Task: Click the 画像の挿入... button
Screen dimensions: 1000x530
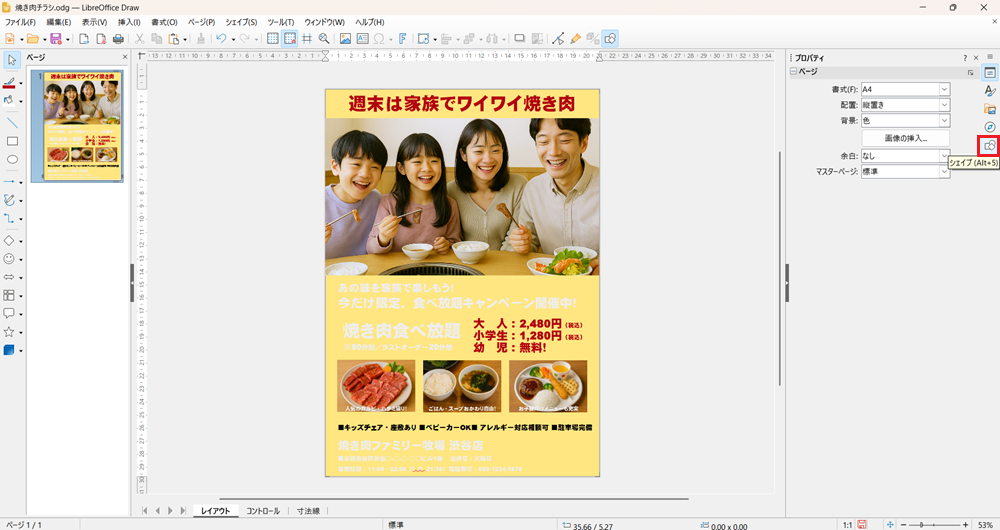Action: coord(906,138)
